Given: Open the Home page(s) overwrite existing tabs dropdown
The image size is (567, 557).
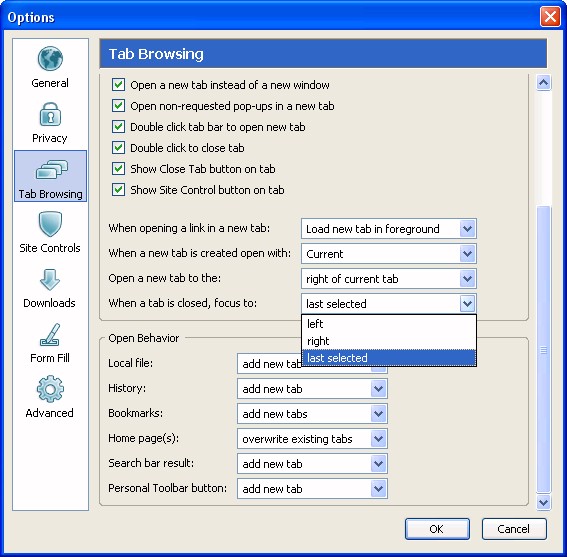Looking at the screenshot, I should [312, 439].
